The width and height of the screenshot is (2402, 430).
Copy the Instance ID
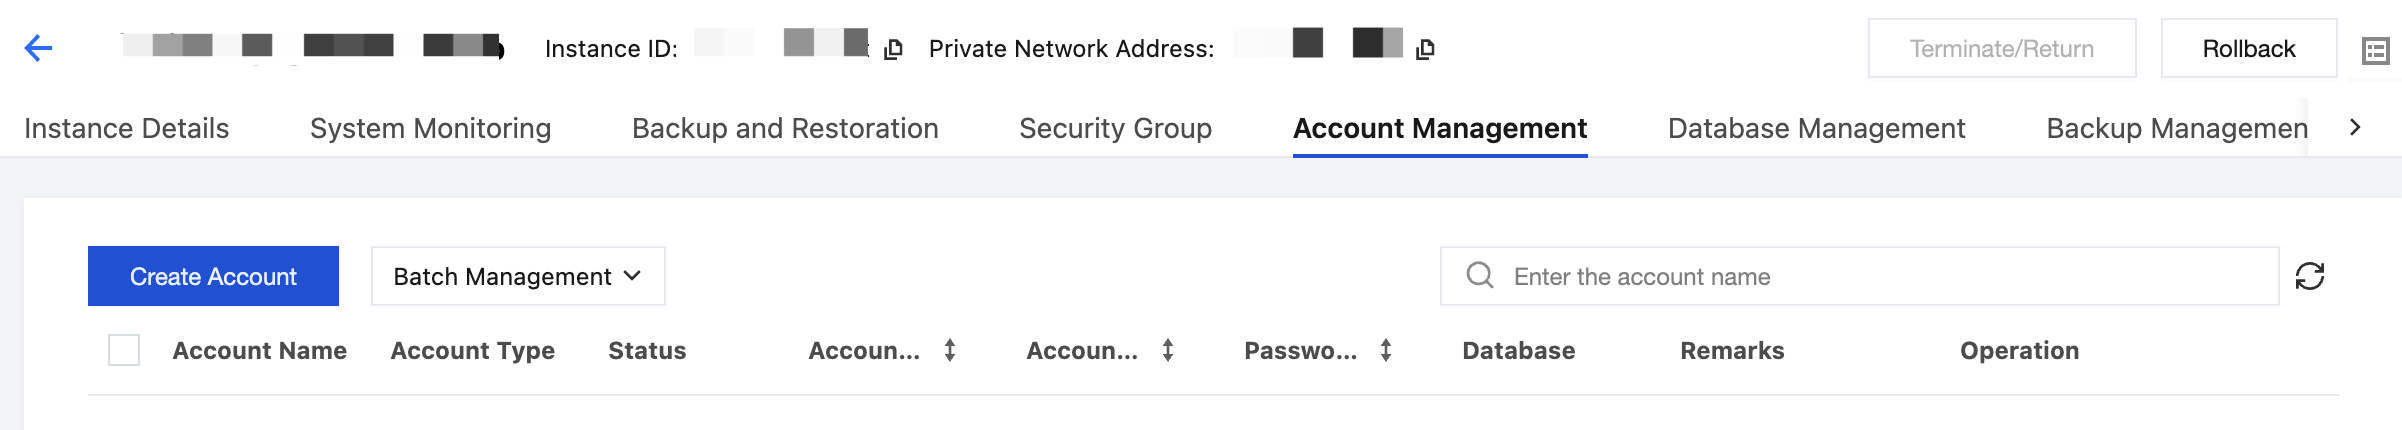coord(894,49)
